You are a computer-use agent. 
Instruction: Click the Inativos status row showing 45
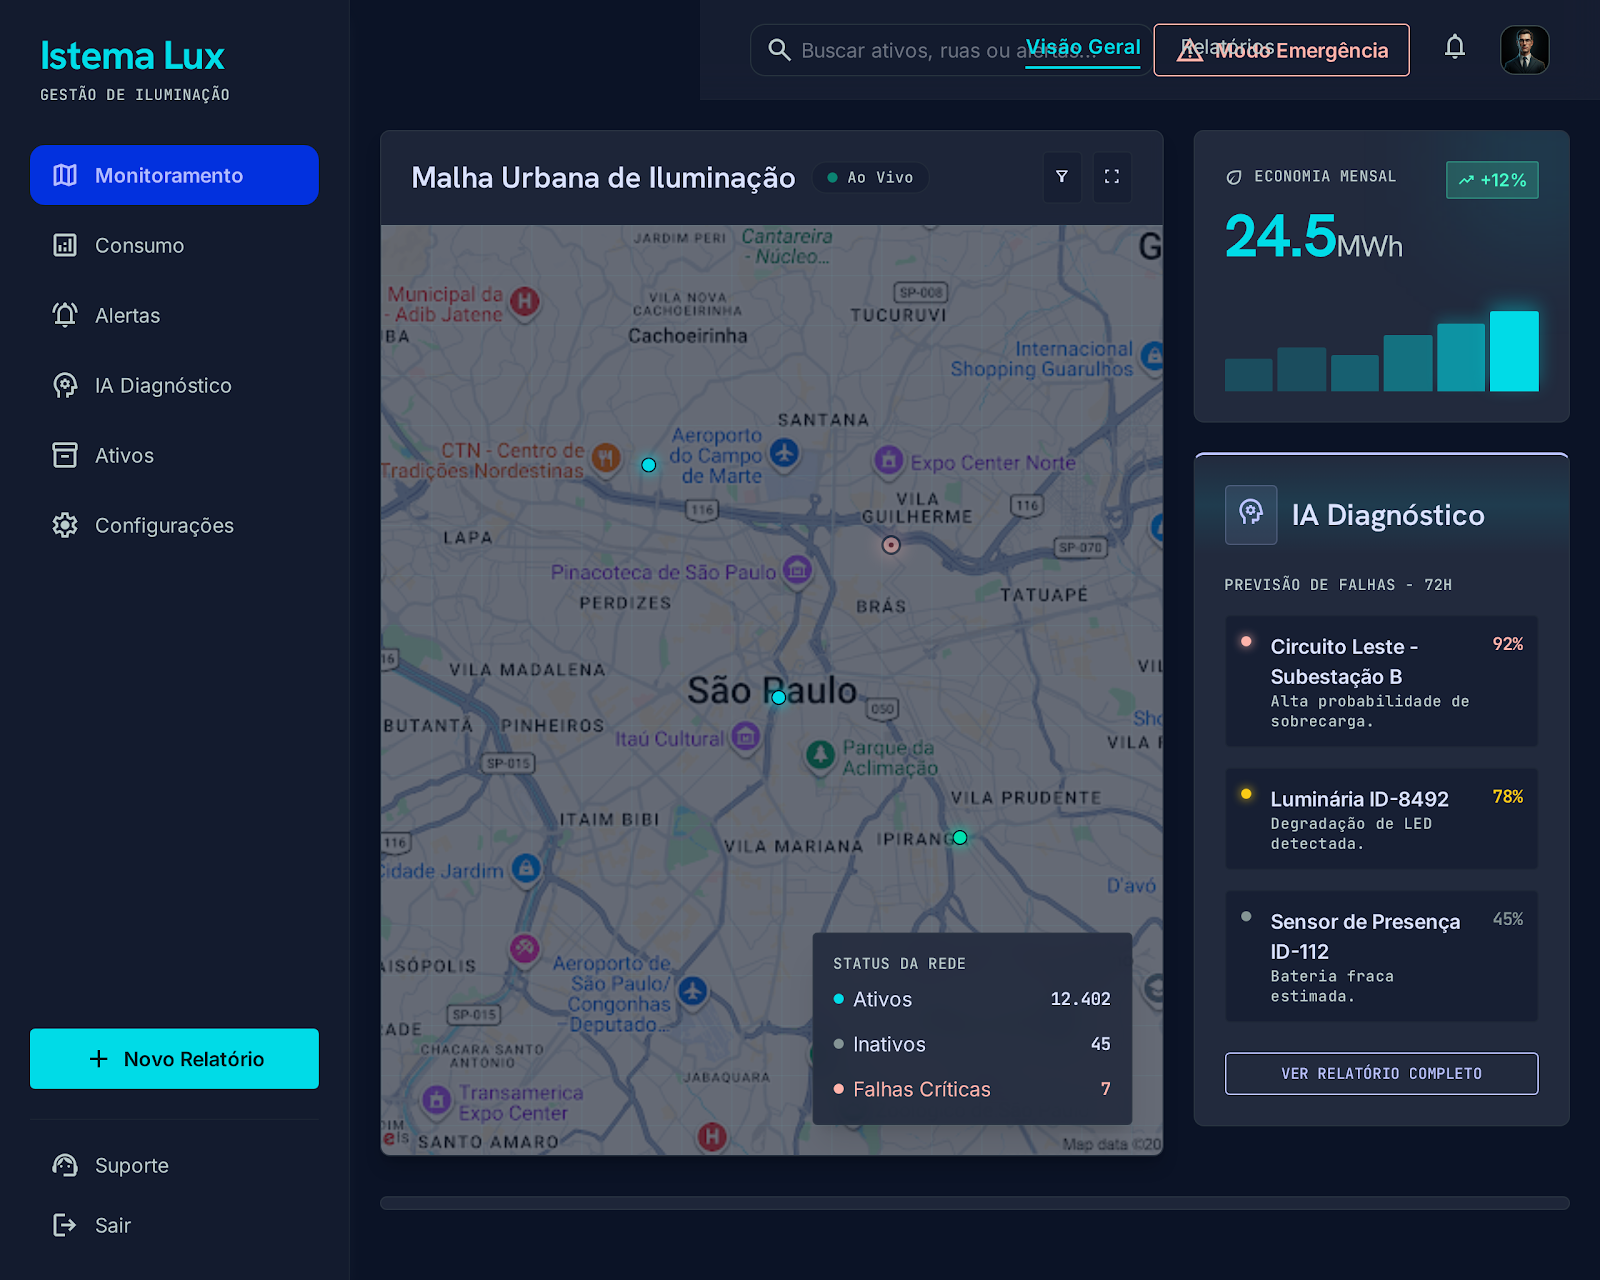pyautogui.click(x=972, y=1044)
